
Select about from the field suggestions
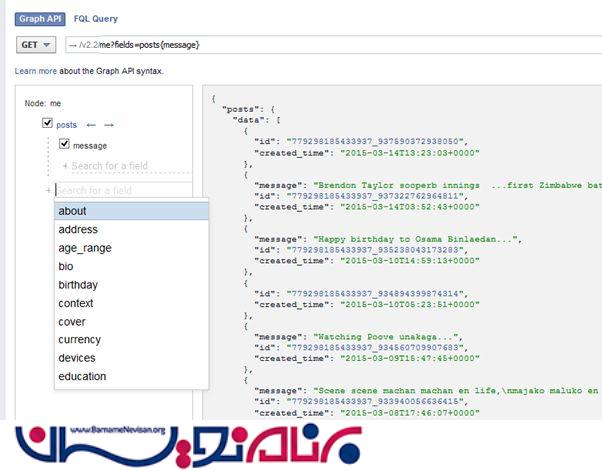point(72,211)
